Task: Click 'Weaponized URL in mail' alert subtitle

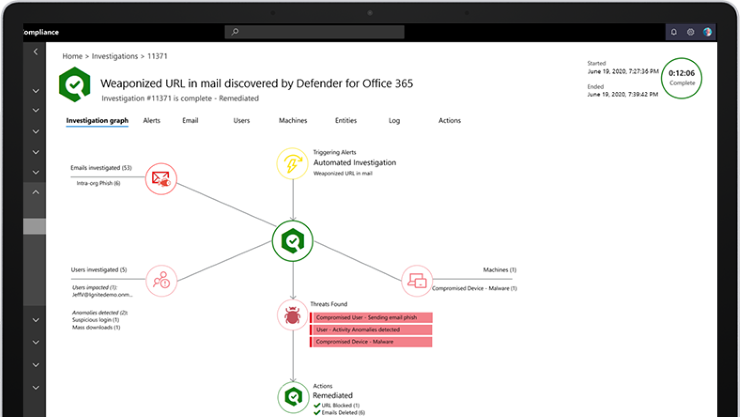Action: click(x=343, y=174)
